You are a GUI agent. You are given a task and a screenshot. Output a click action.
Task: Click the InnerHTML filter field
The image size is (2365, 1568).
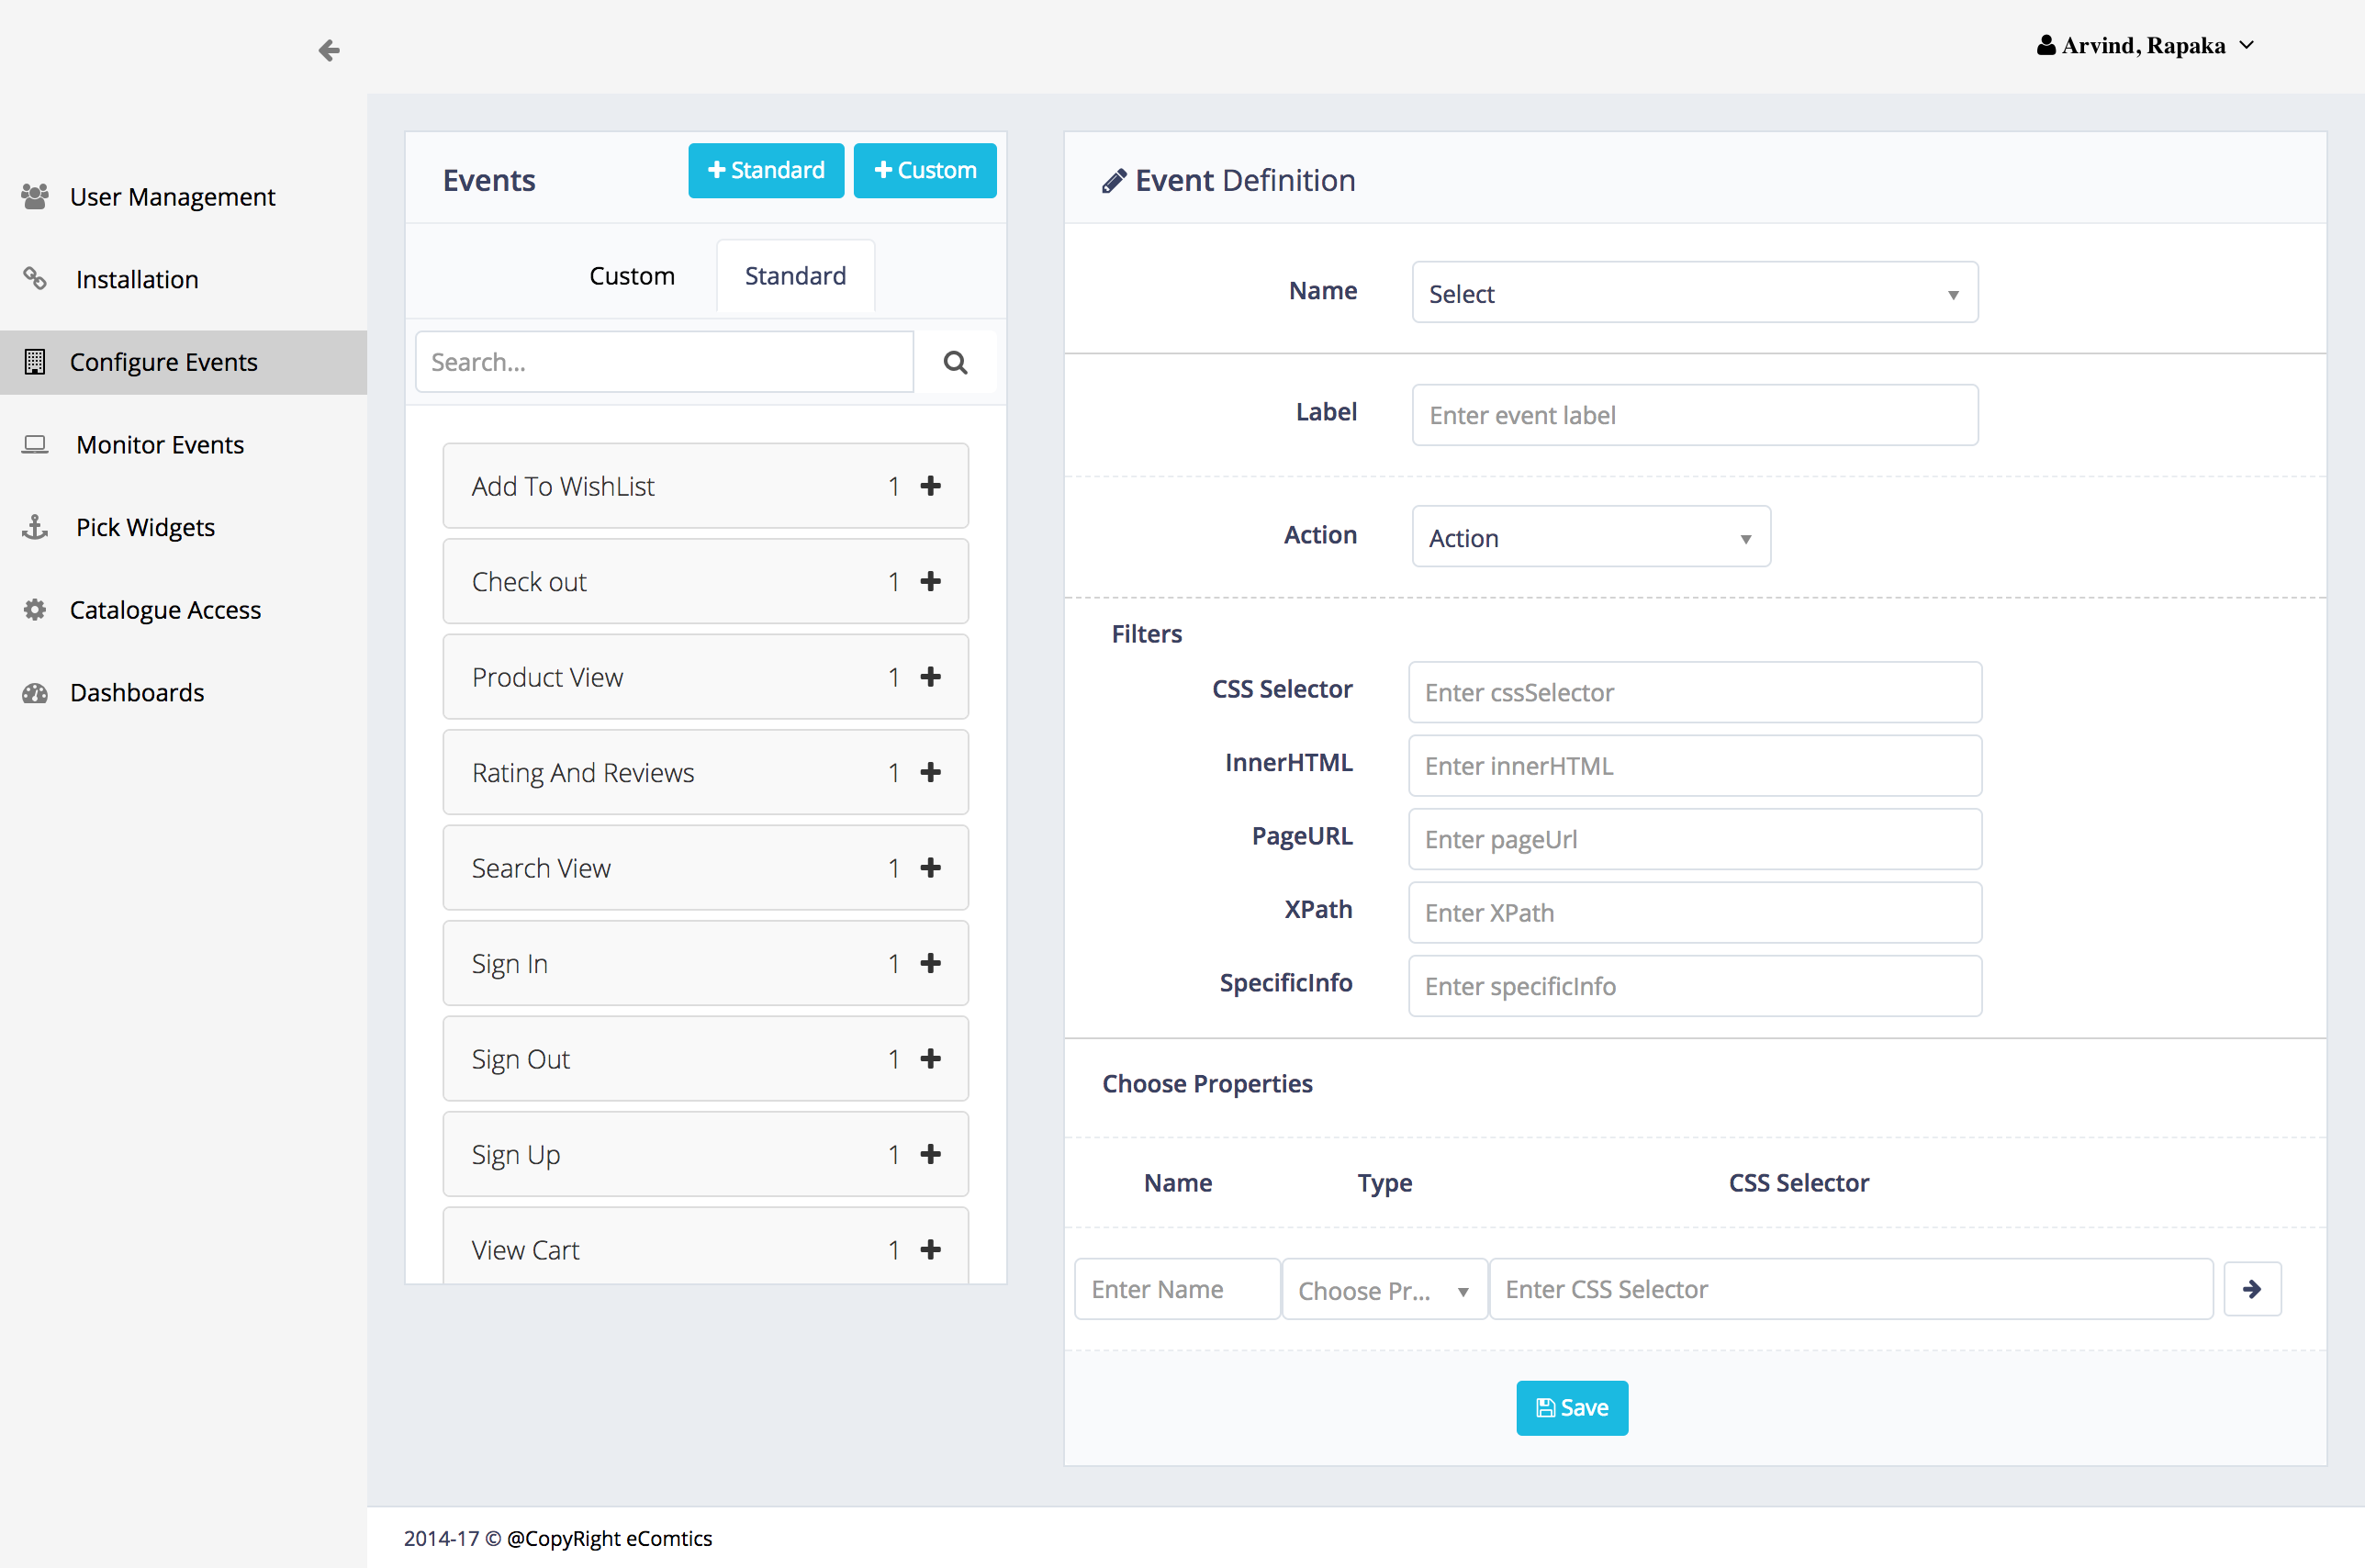pyautogui.click(x=1695, y=766)
